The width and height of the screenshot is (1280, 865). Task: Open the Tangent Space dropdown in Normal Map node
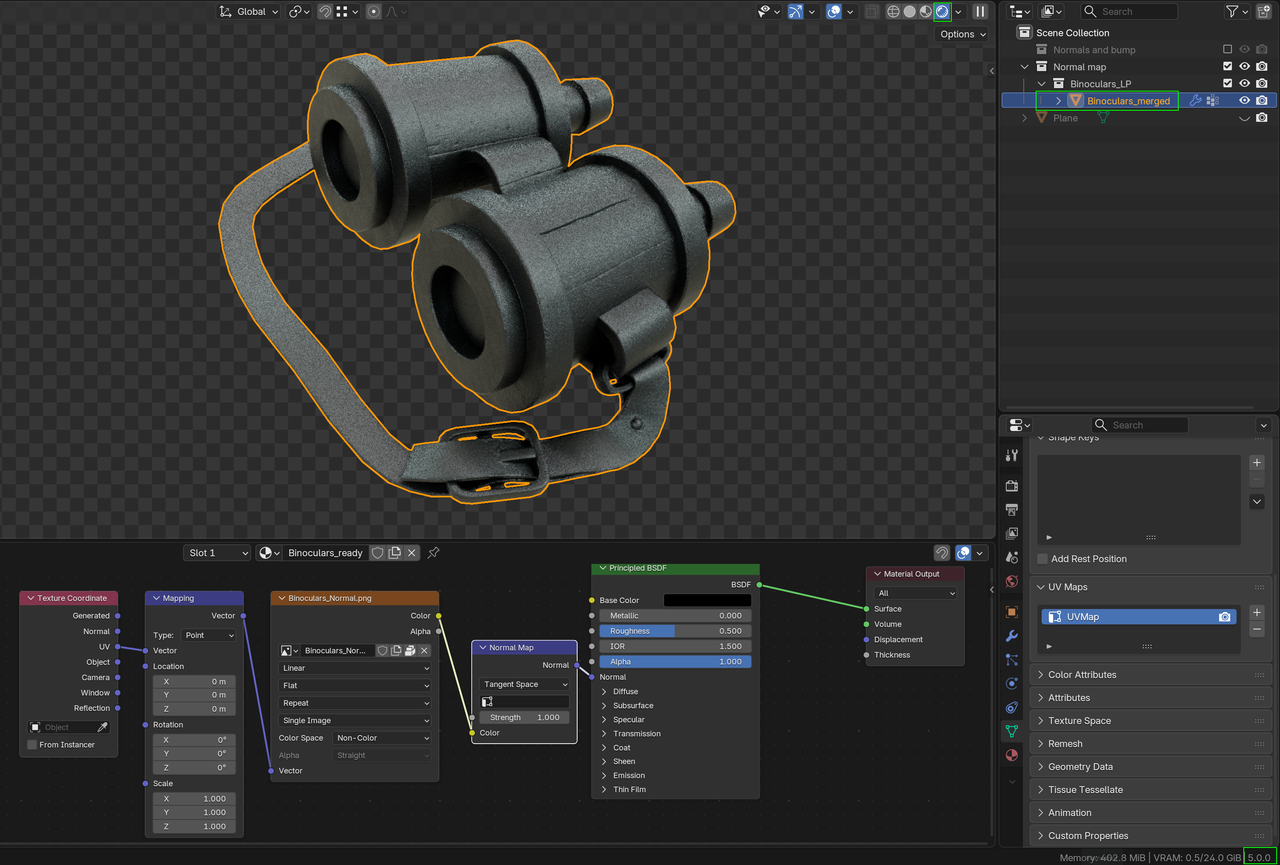(x=524, y=684)
